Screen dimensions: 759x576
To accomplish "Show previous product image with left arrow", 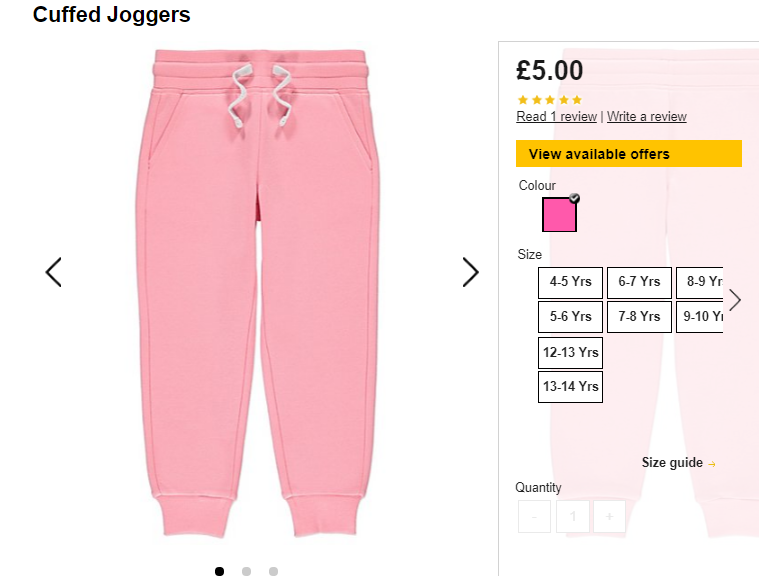I will tap(53, 272).
